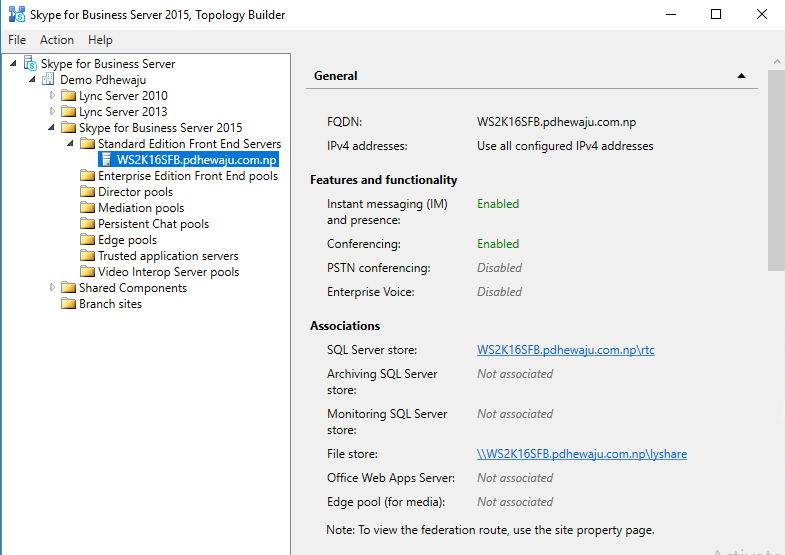This screenshot has width=785, height=555.
Task: Click the scrollbar up arrow in details pane
Action: pyautogui.click(x=776, y=62)
